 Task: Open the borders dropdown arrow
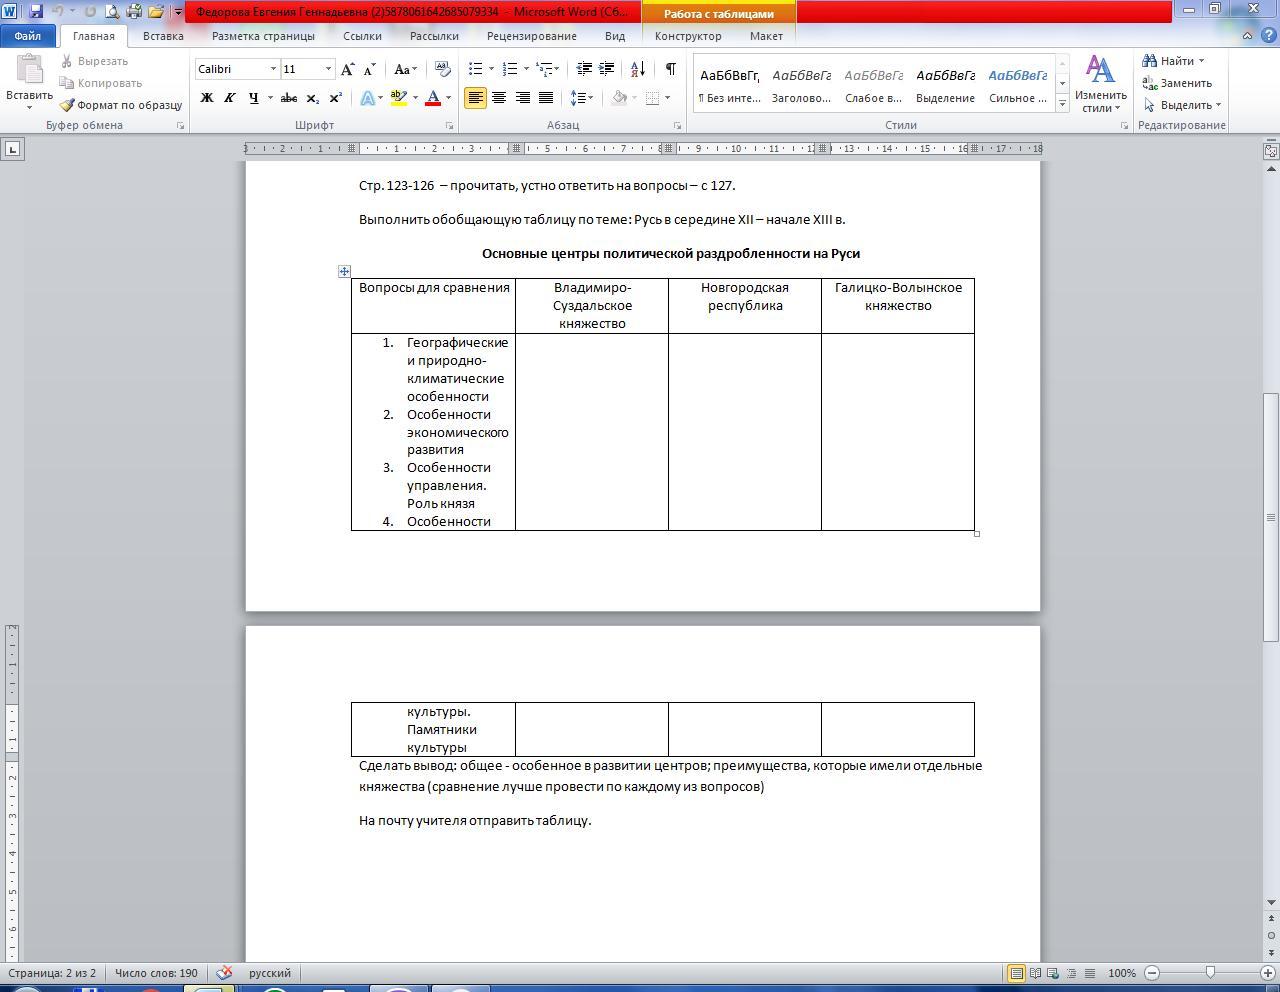coord(667,98)
